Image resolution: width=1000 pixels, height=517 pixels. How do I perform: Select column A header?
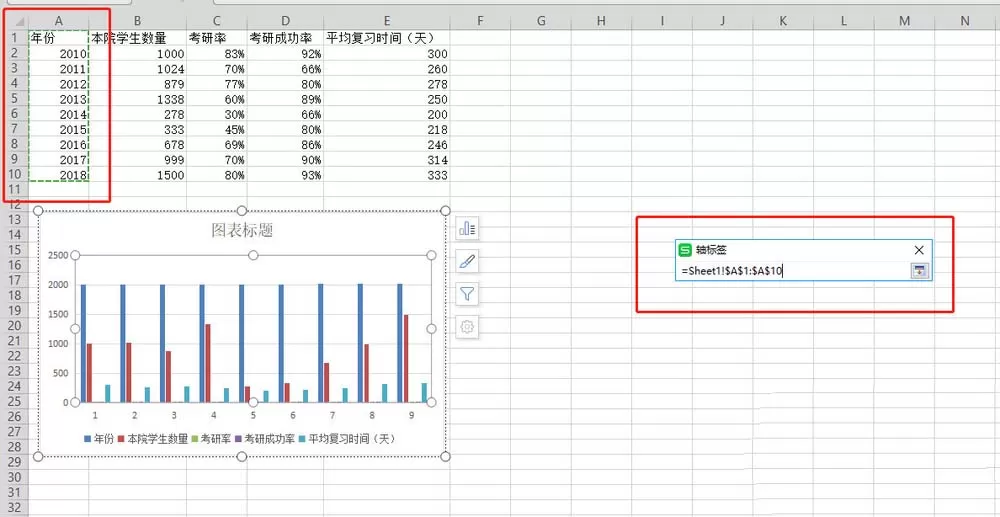click(58, 22)
